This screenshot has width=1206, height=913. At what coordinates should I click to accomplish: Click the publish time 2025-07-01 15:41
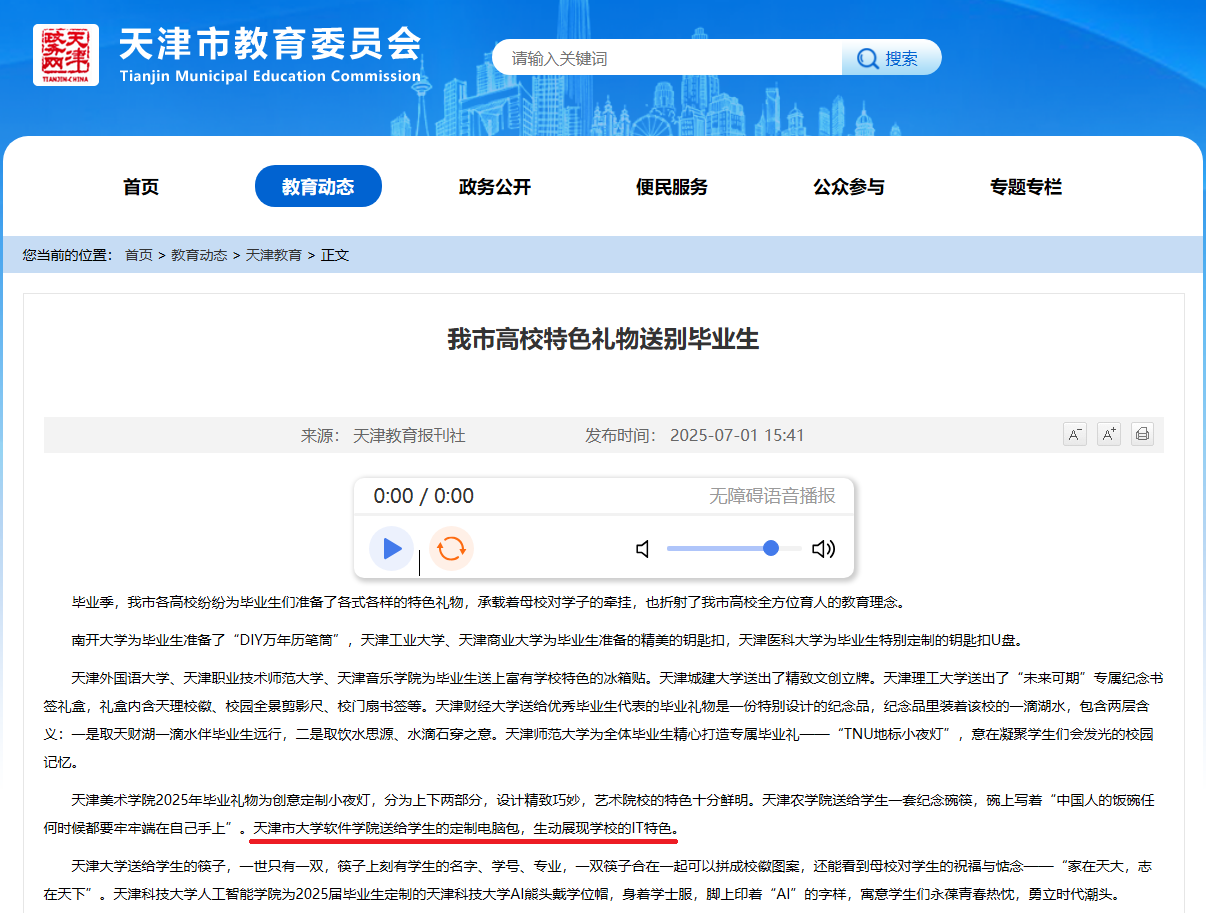pyautogui.click(x=737, y=435)
